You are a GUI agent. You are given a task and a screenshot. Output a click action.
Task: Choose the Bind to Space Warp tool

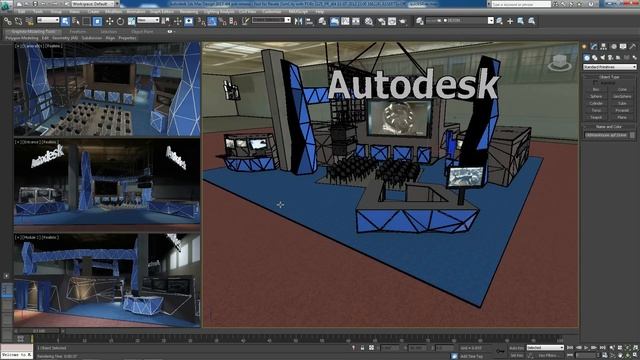coord(29,21)
